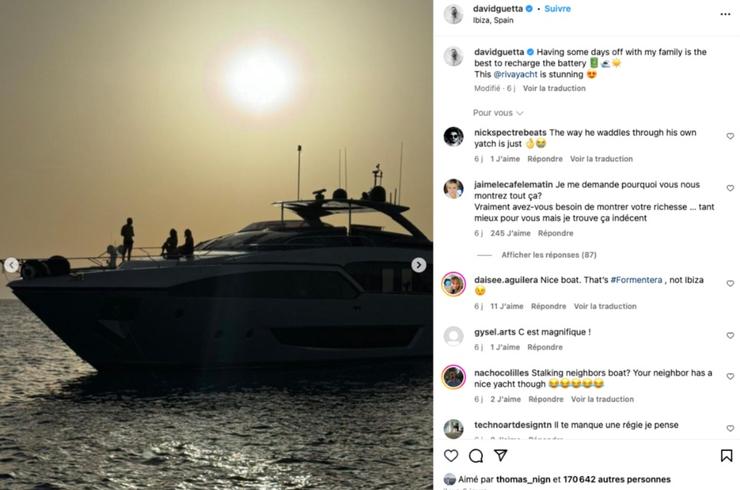Expand the Pour vous comment sorting dropdown
The width and height of the screenshot is (740, 490).
coord(498,113)
